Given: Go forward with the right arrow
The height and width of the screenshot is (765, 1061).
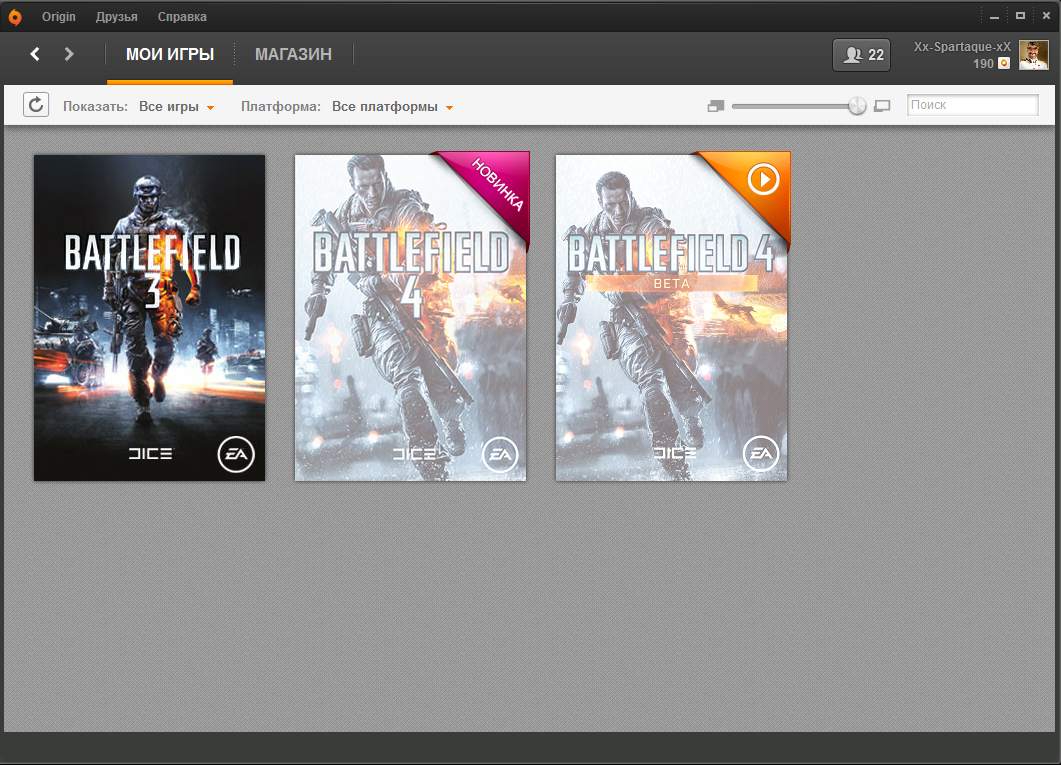Looking at the screenshot, I should pos(68,54).
